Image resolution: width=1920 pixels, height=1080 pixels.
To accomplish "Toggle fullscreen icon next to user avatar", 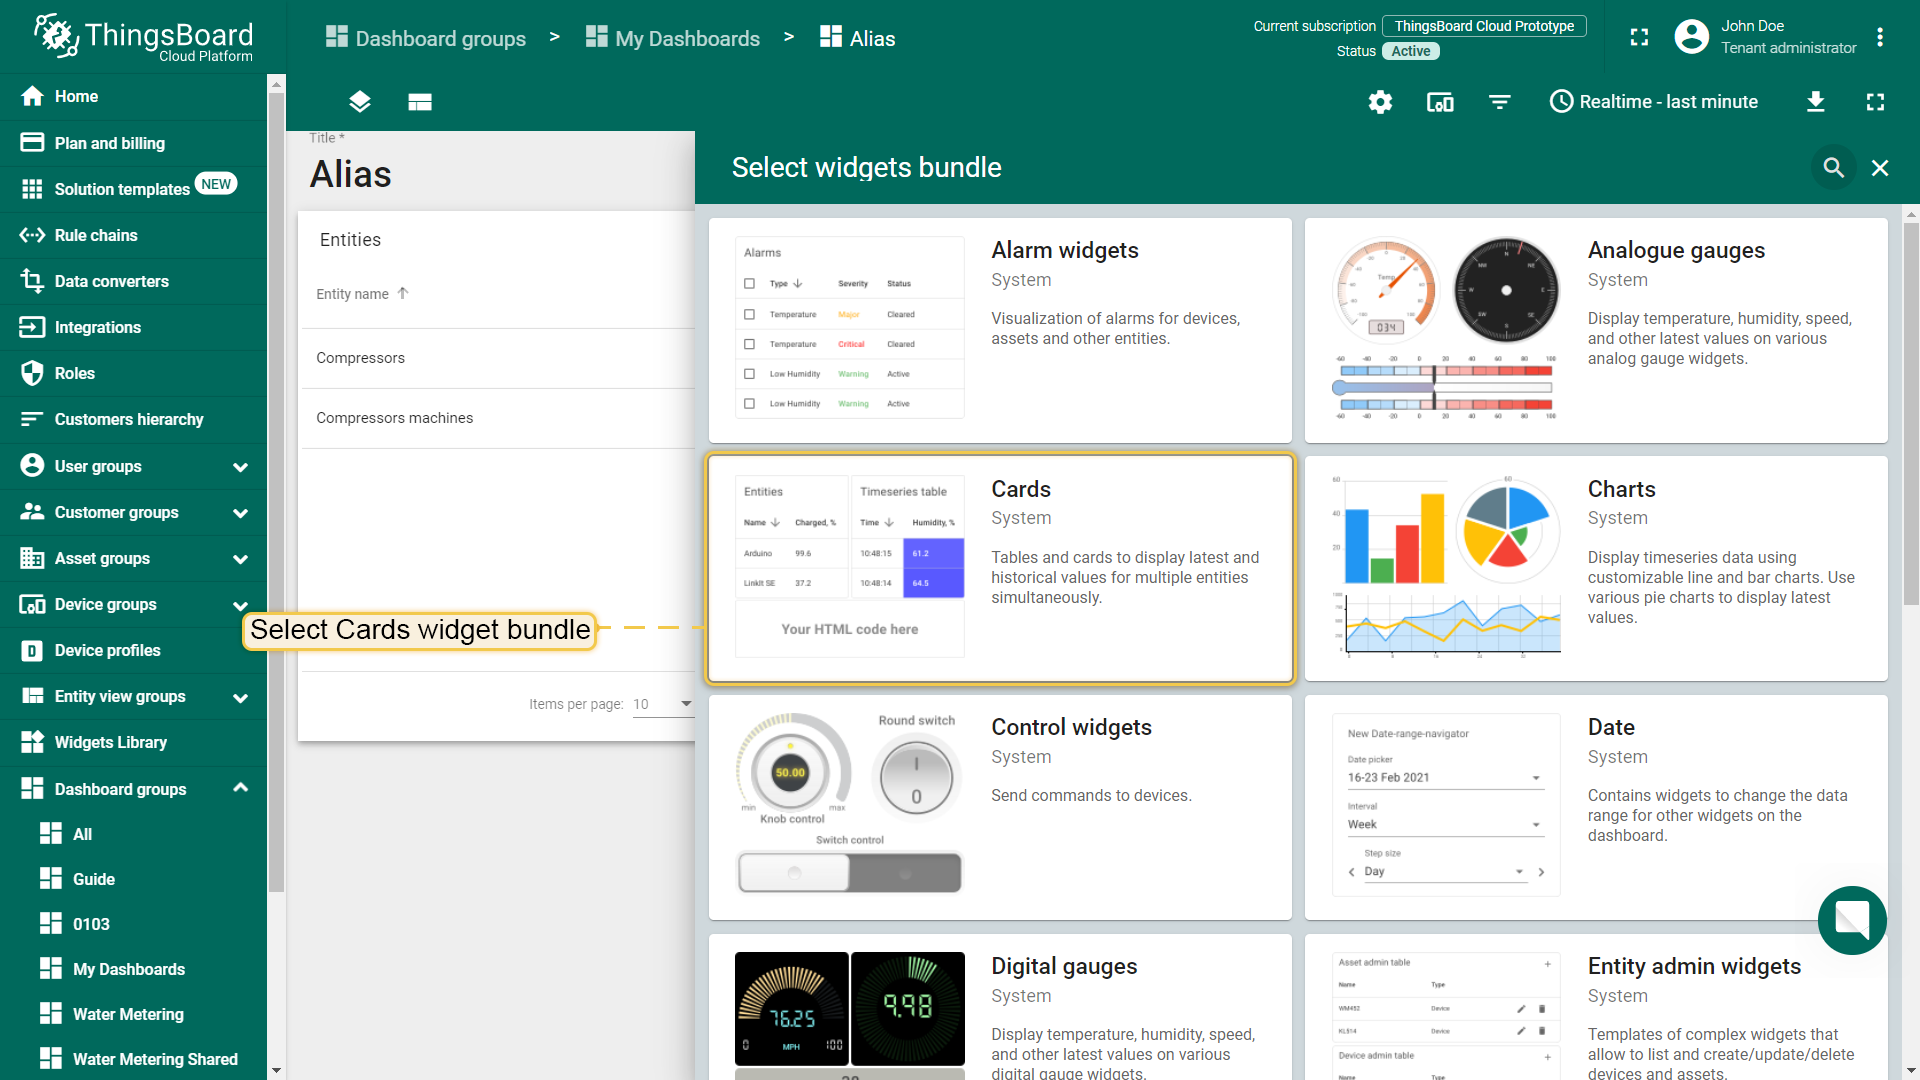I will coord(1639,37).
